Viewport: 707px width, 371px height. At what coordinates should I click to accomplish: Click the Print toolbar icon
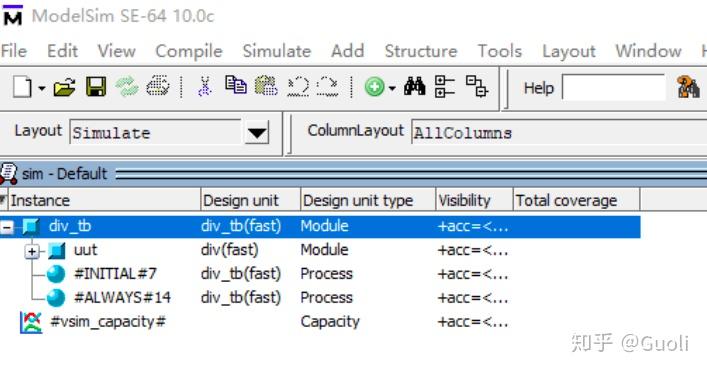pos(158,86)
